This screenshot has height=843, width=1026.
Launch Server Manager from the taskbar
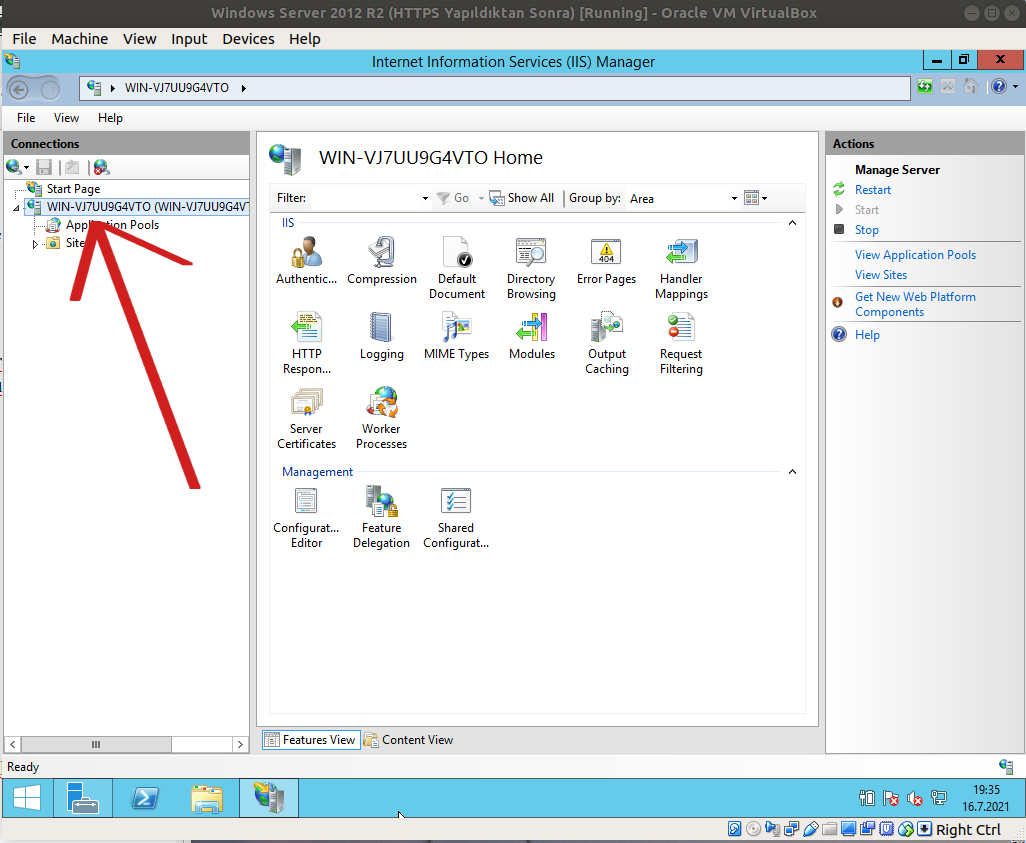82,798
